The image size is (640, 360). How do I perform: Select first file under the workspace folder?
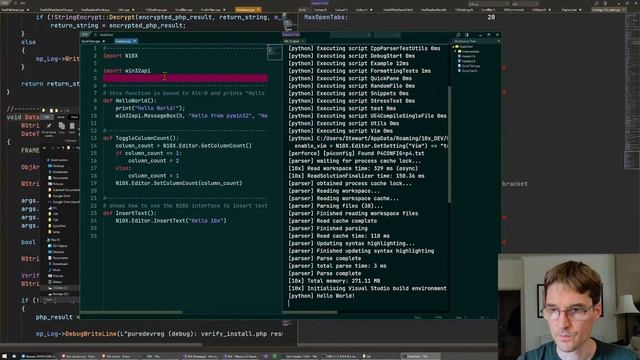468,56
